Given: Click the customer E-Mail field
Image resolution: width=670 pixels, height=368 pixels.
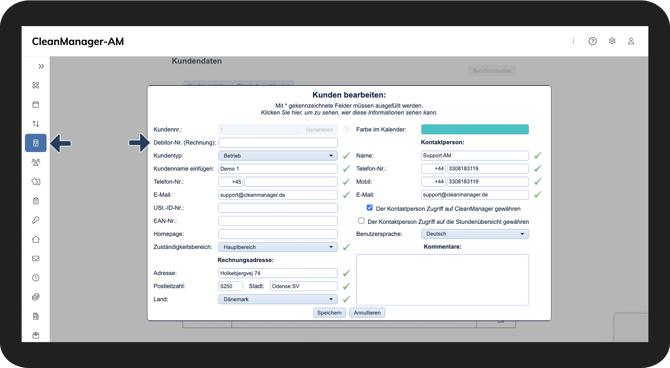Looking at the screenshot, I should [x=278, y=195].
